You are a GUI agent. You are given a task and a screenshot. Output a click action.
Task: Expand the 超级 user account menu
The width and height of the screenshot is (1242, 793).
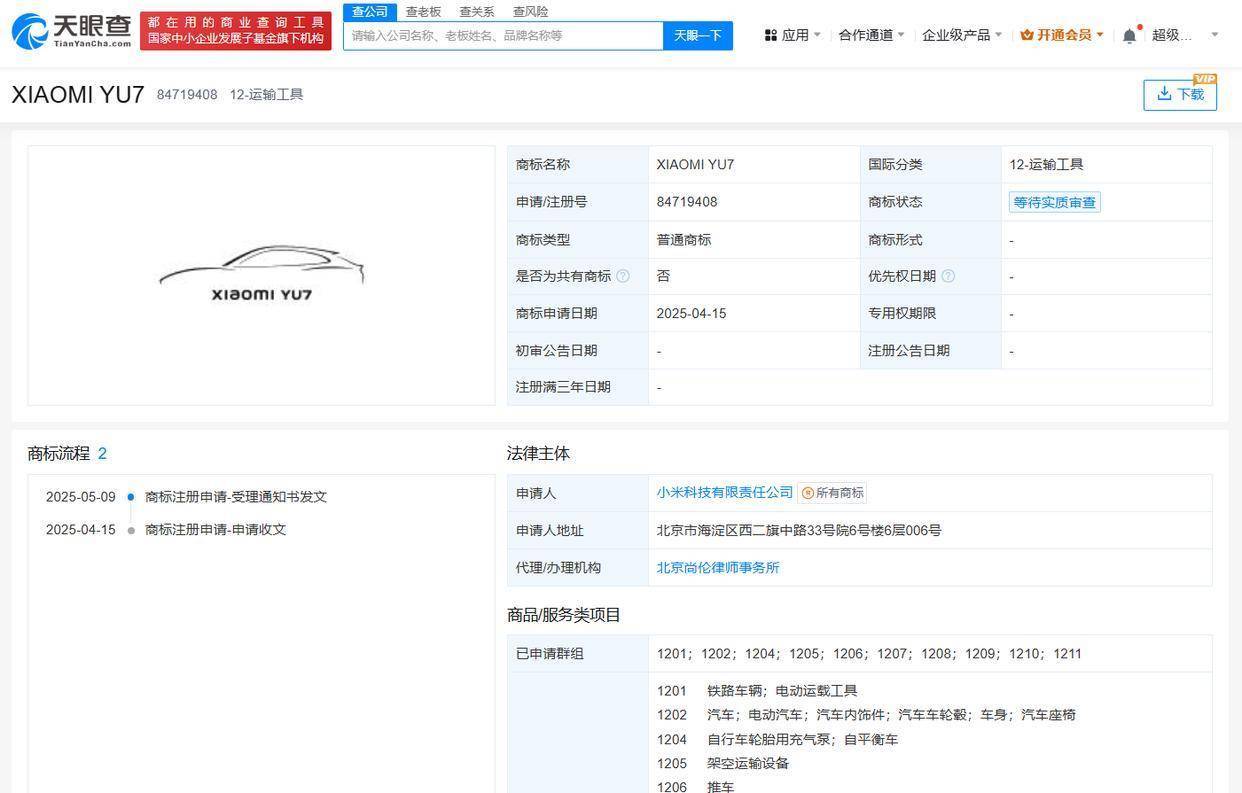[x=1185, y=35]
